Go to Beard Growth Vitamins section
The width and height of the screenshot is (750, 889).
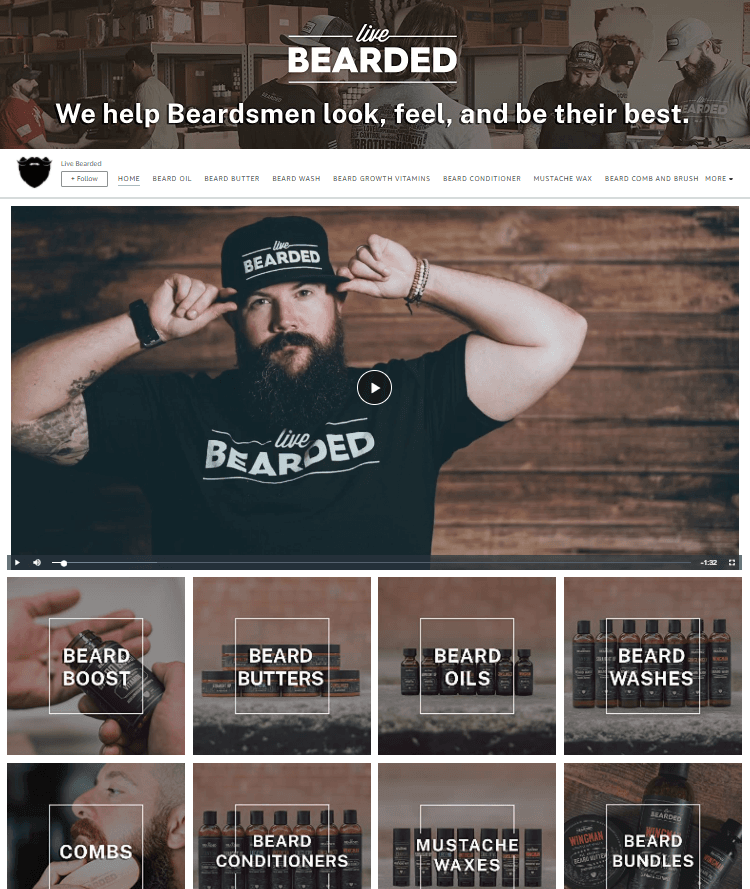382,179
